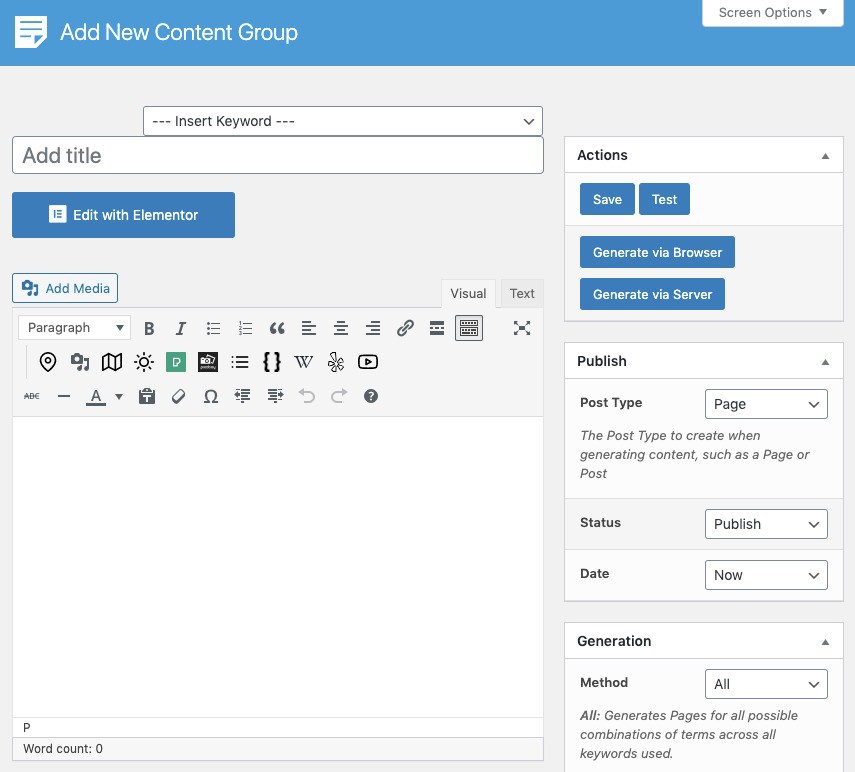
Task: Open the Post Type dropdown
Action: 766,404
